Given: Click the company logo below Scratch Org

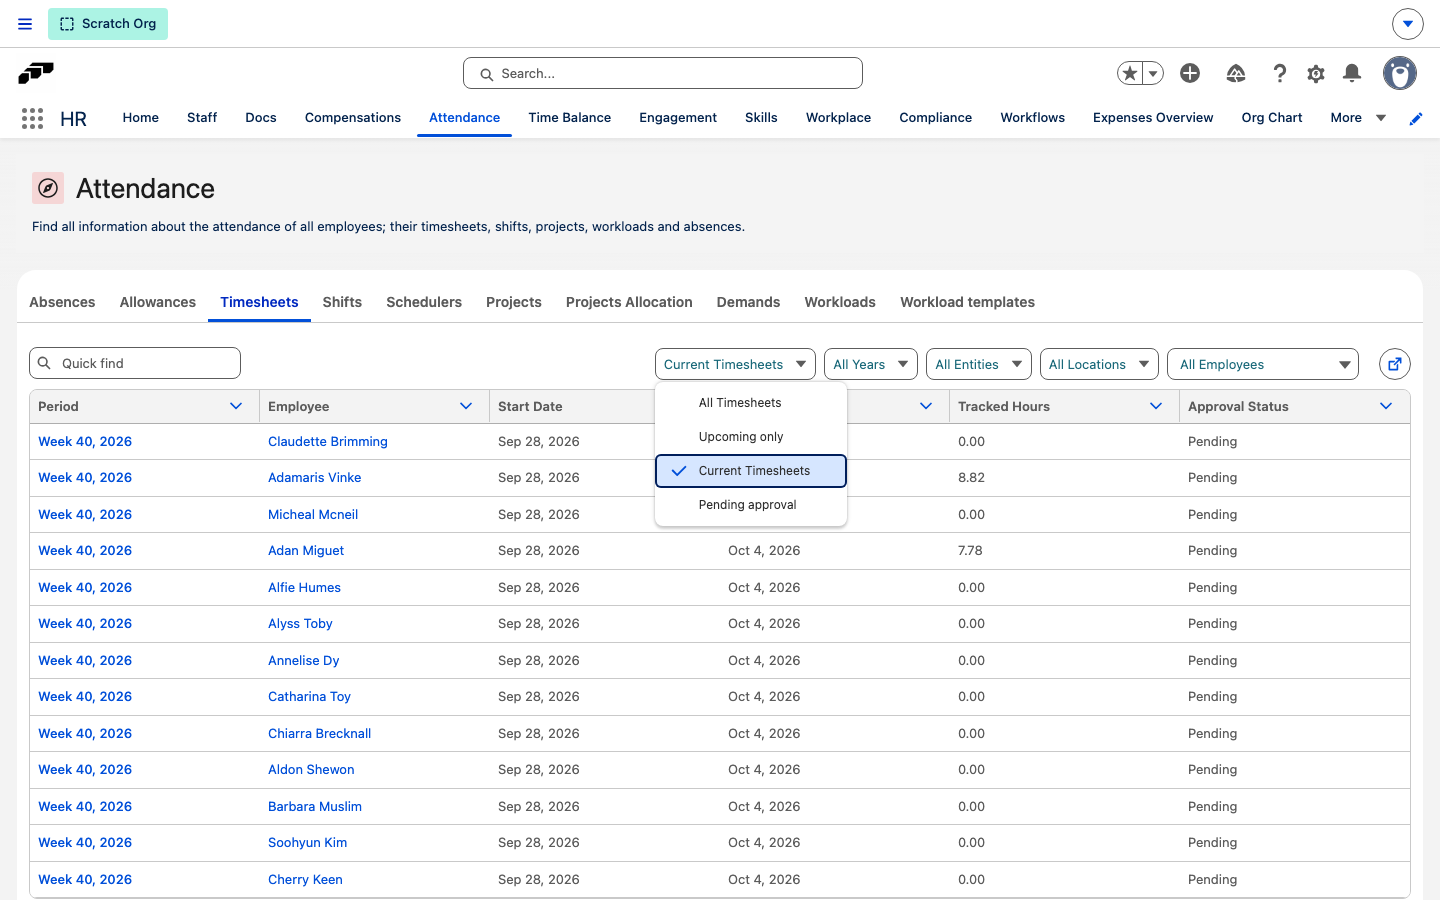Looking at the screenshot, I should pyautogui.click(x=36, y=73).
